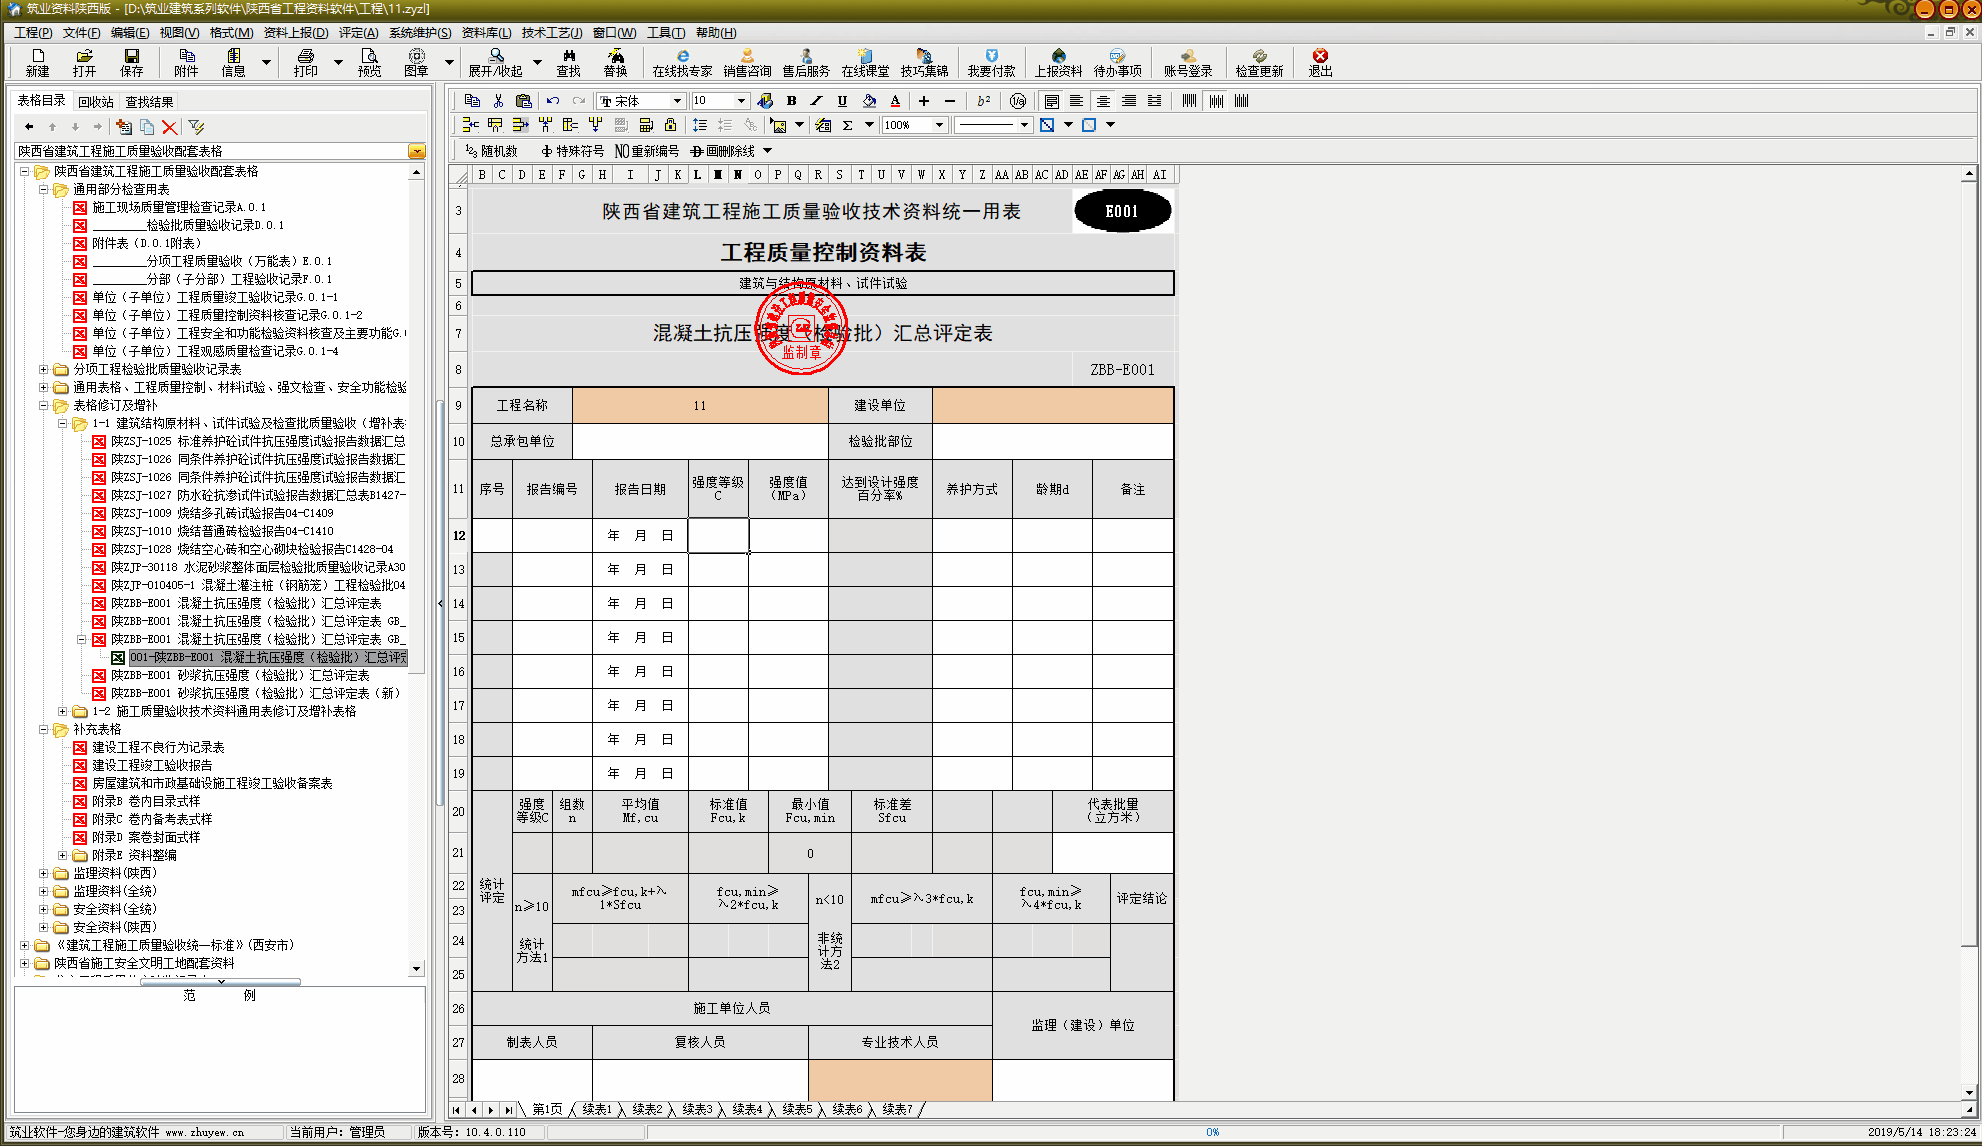The height and width of the screenshot is (1147, 1982).
Task: Open the line style selector dropdown
Action: click(1025, 124)
